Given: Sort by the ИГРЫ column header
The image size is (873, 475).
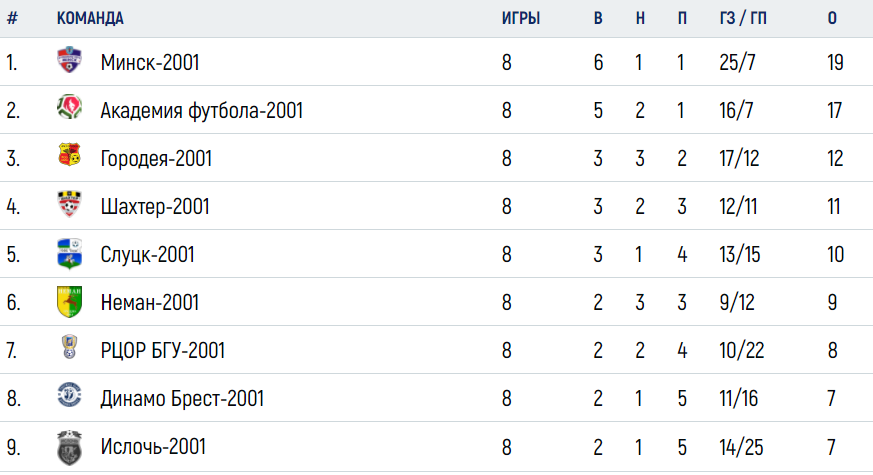Looking at the screenshot, I should pyautogui.click(x=521, y=18).
